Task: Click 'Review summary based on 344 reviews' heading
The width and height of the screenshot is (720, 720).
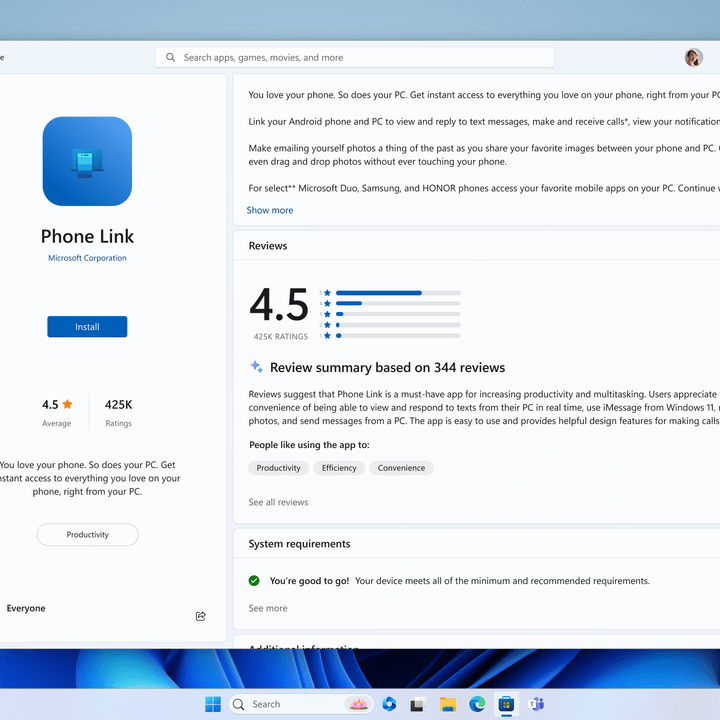Action: pyautogui.click(x=388, y=367)
